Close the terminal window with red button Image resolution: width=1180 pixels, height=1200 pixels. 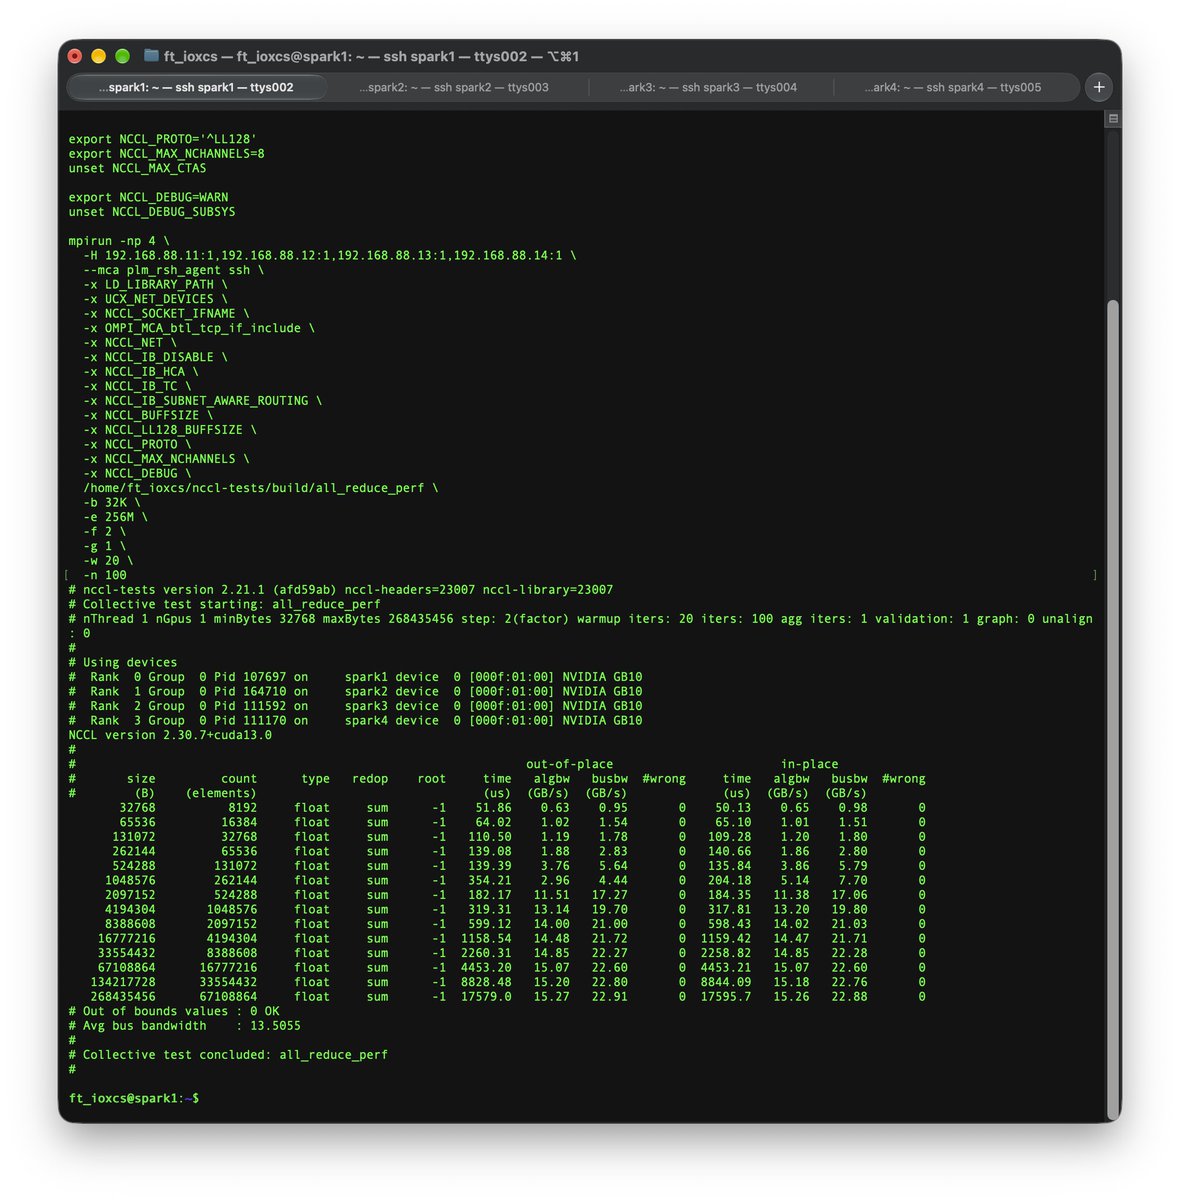click(x=75, y=56)
